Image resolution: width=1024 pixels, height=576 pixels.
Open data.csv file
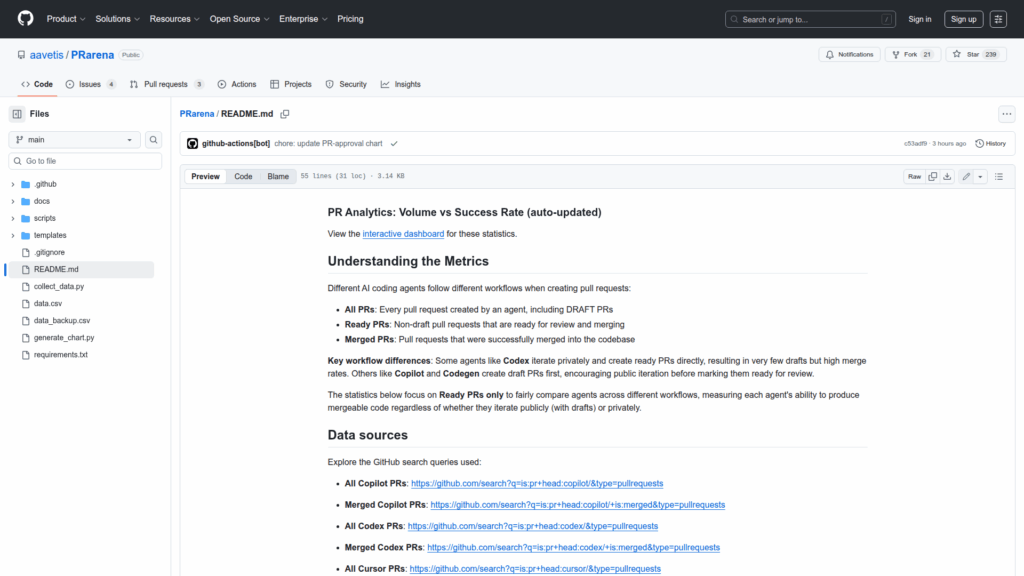pos(48,304)
